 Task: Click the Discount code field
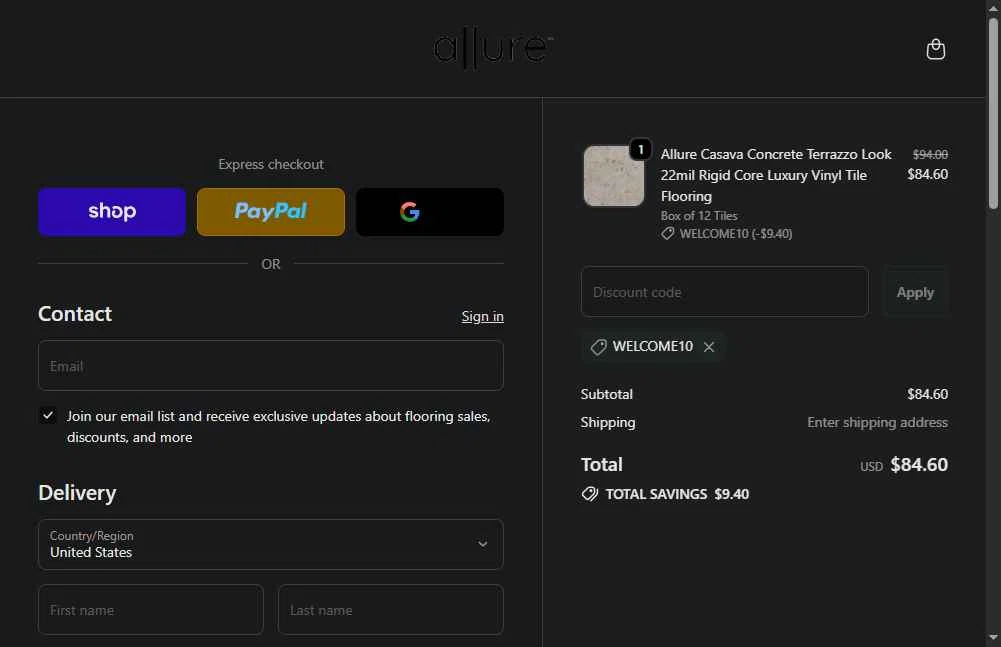pyautogui.click(x=725, y=292)
